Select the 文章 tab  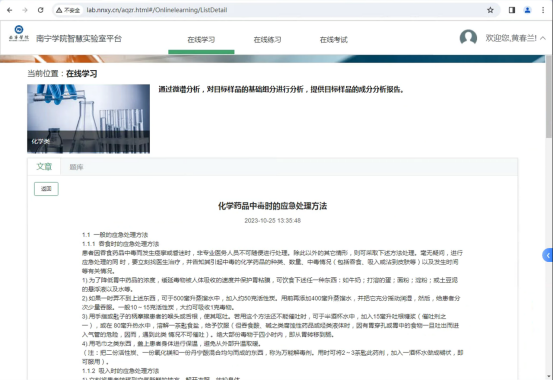point(44,167)
